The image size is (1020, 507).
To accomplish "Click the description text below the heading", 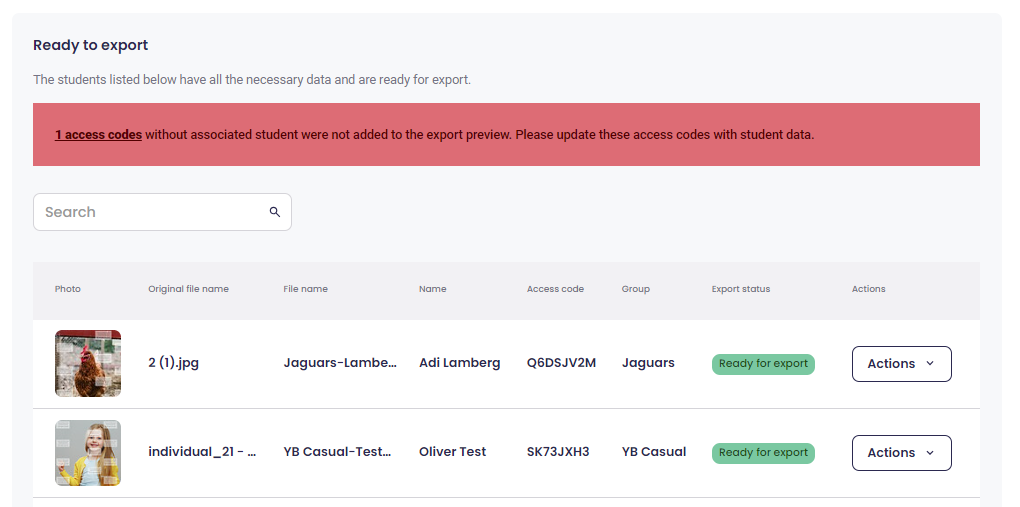I will click(252, 80).
